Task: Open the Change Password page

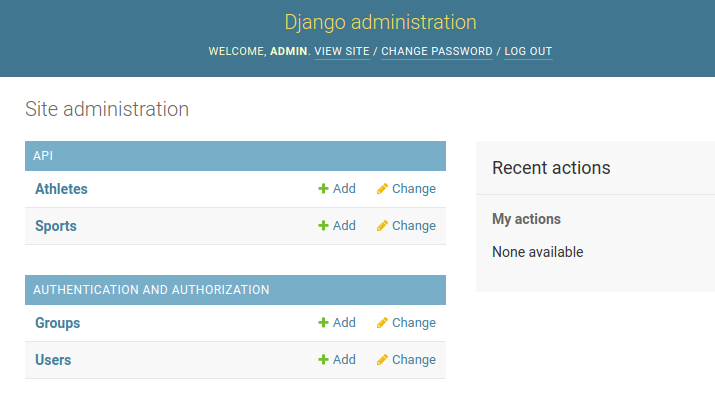Action: pyautogui.click(x=437, y=51)
